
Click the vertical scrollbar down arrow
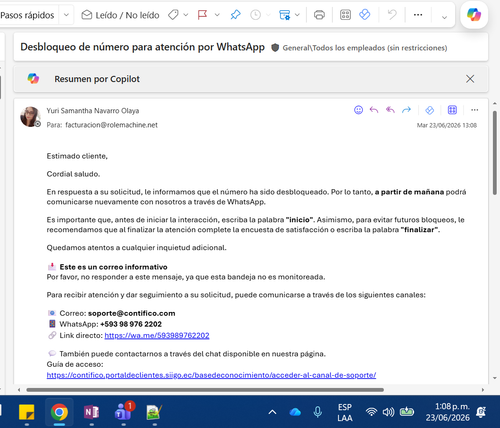pos(495,378)
